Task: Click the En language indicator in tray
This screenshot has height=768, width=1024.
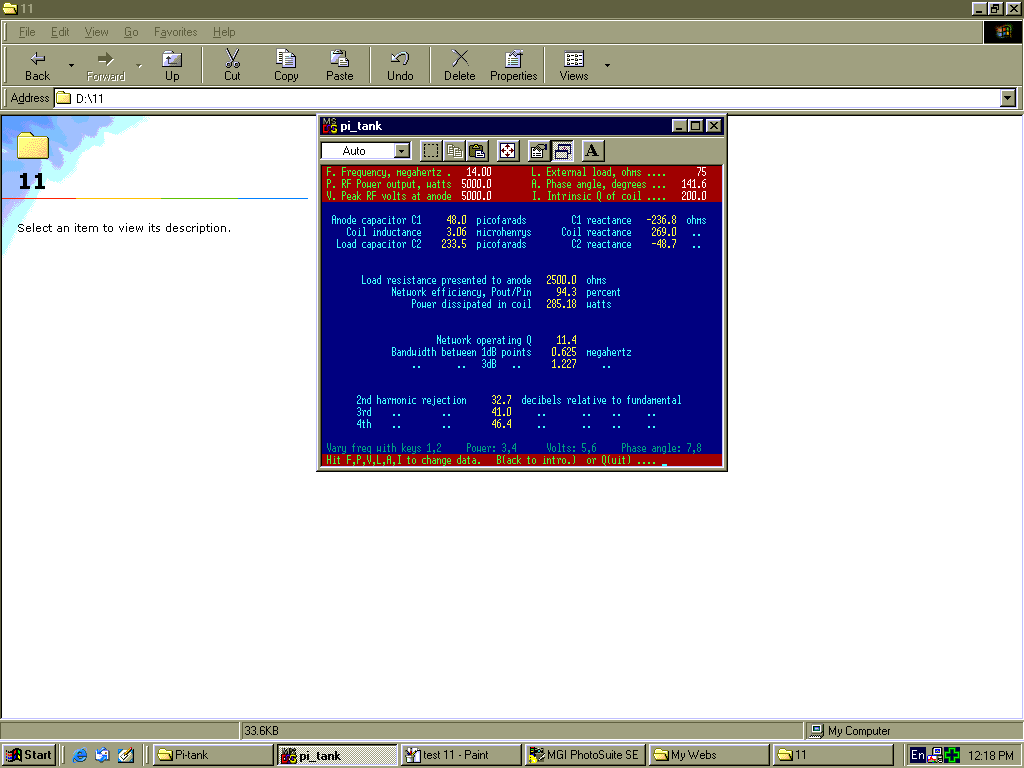Action: point(918,755)
